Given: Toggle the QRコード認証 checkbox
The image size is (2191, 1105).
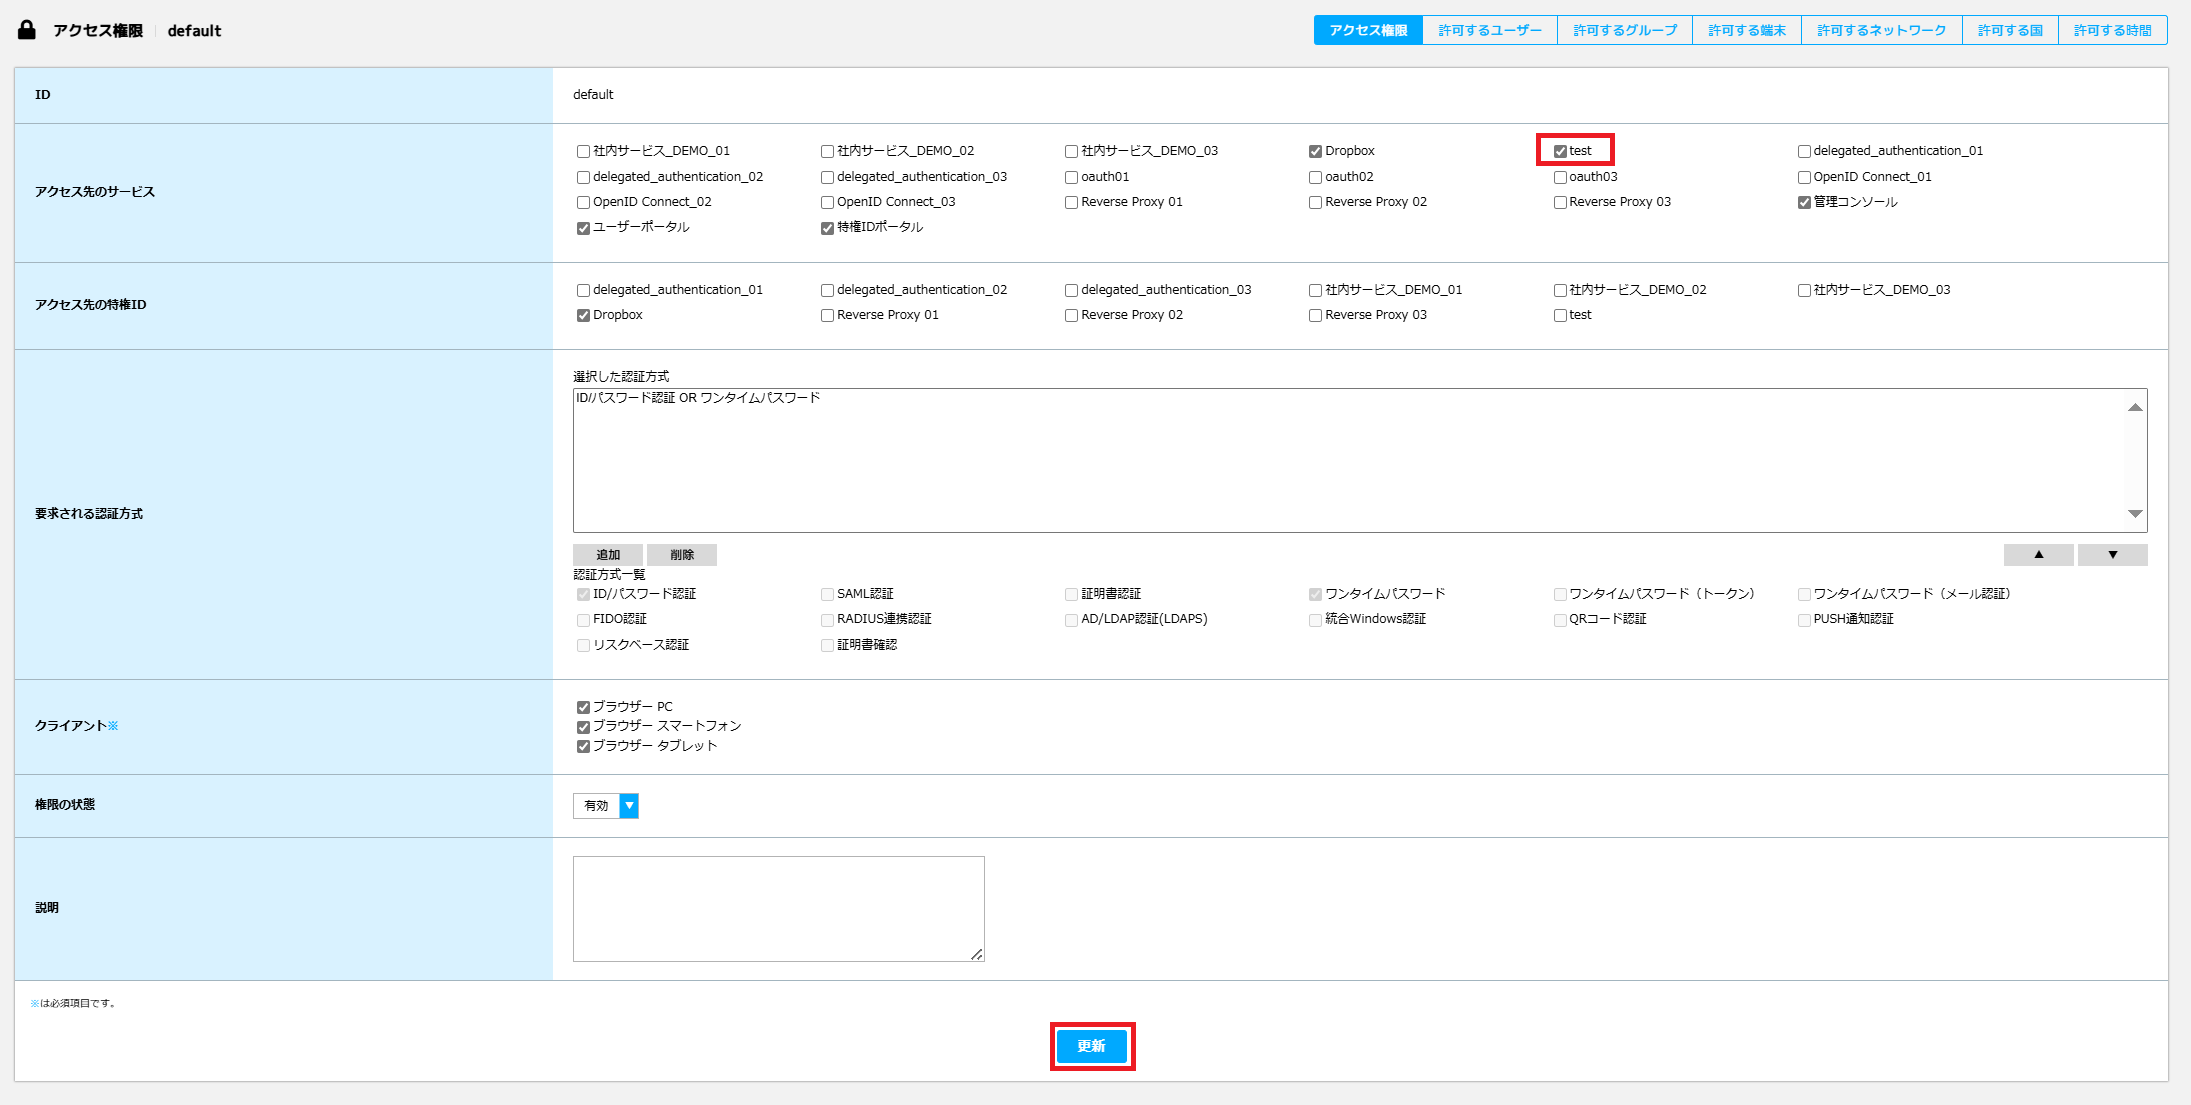Looking at the screenshot, I should pos(1560,620).
